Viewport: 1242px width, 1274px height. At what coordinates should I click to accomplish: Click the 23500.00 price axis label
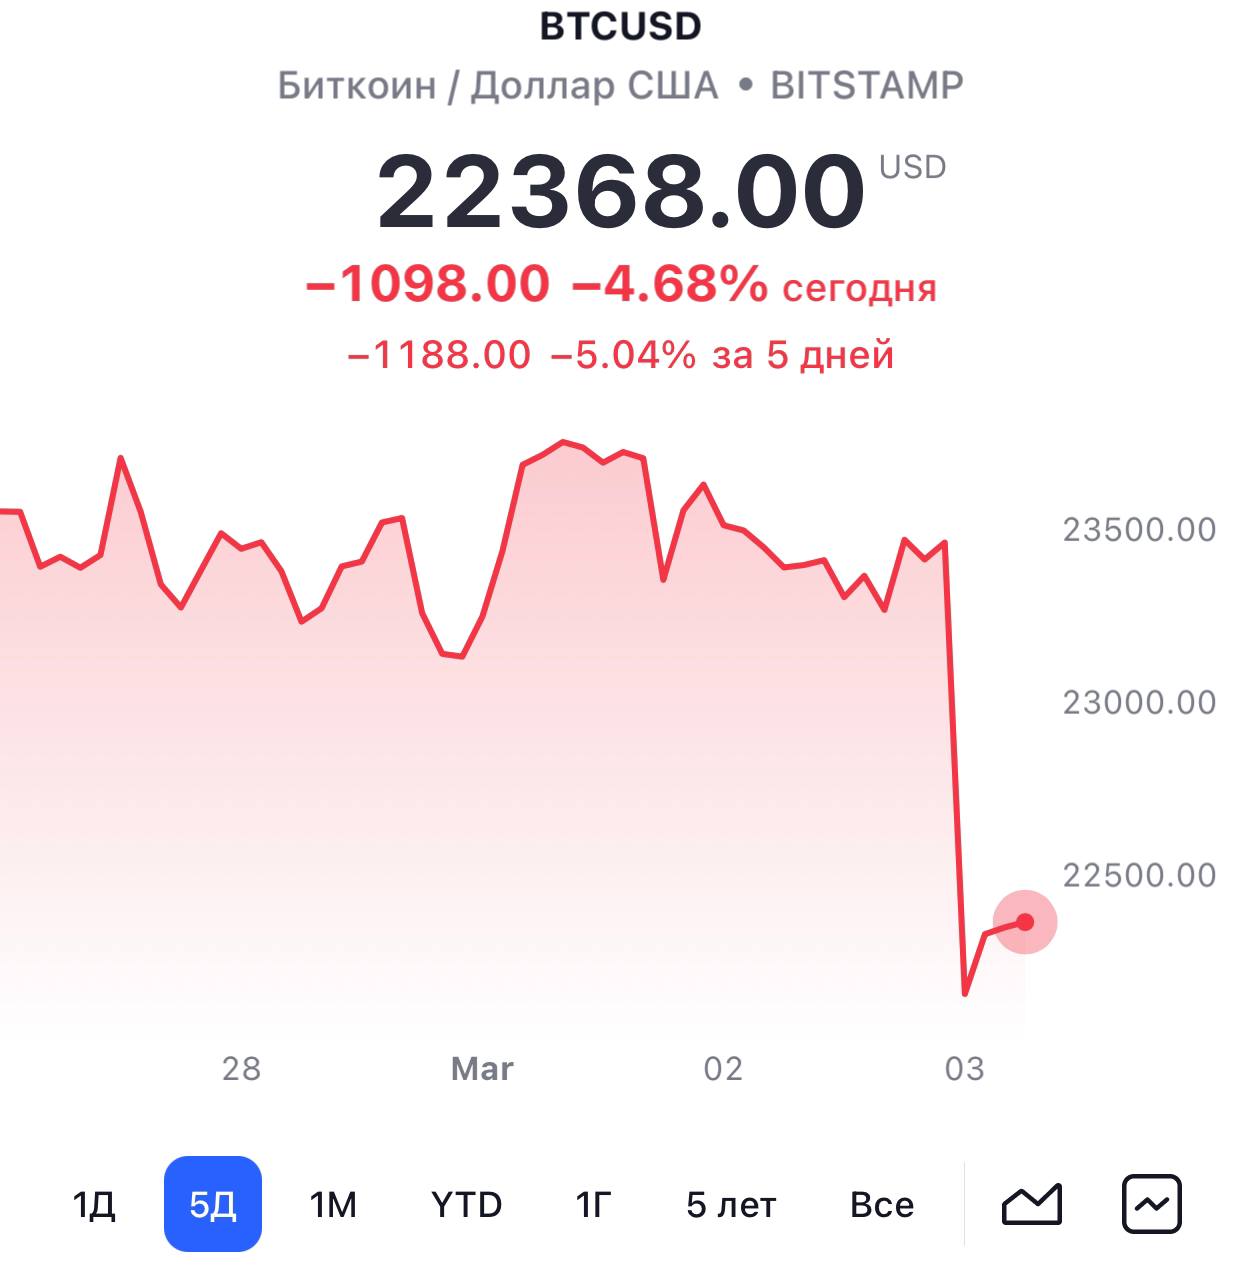point(1139,529)
